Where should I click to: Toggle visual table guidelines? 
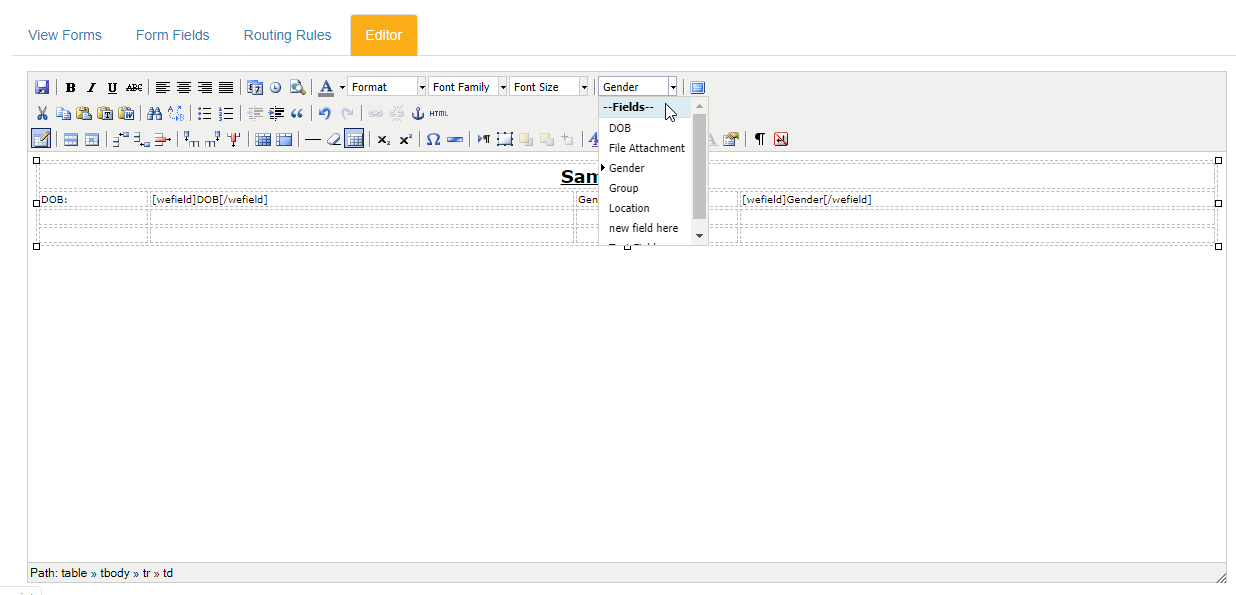[354, 139]
